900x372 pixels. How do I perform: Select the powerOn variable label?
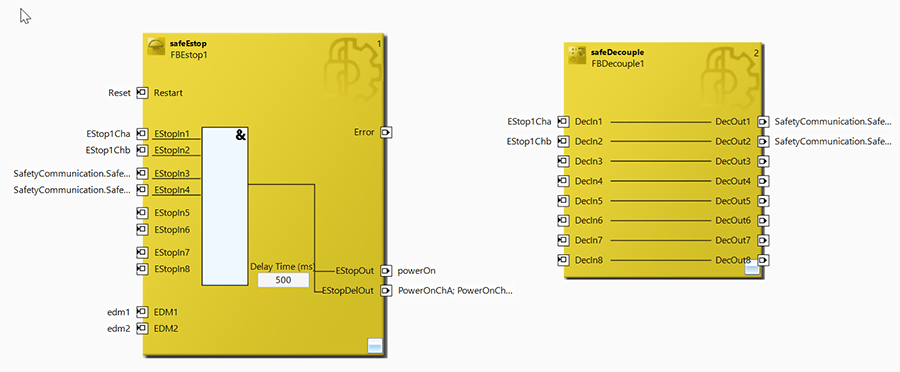(x=413, y=270)
